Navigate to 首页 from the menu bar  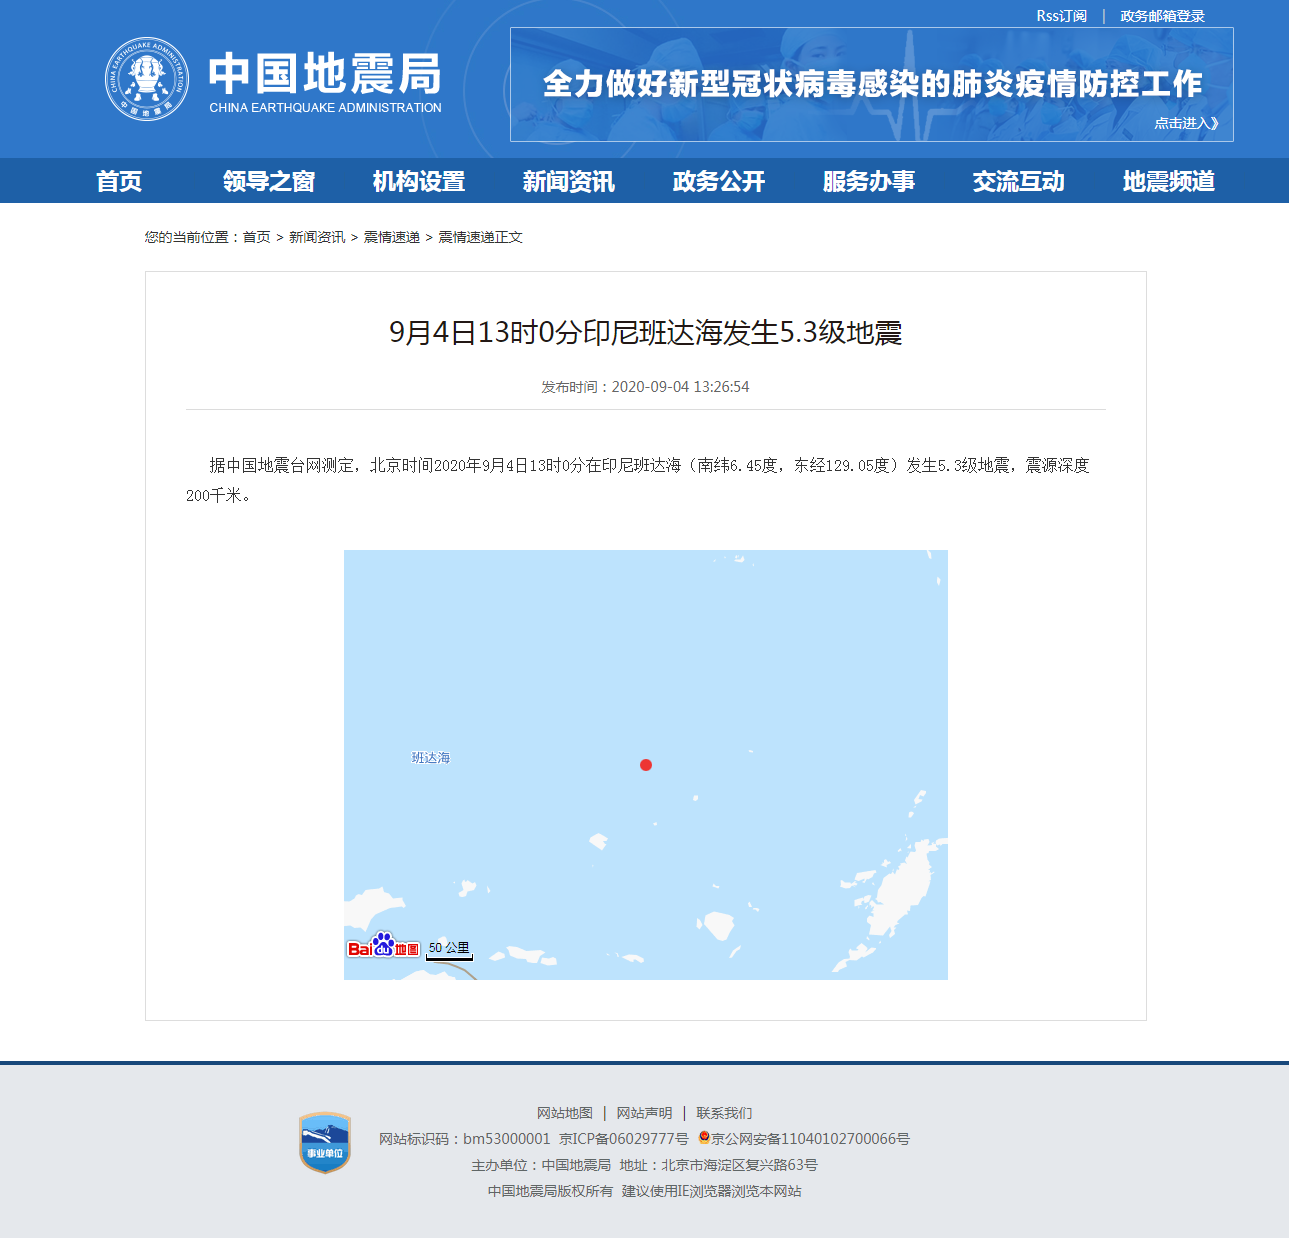tap(120, 181)
